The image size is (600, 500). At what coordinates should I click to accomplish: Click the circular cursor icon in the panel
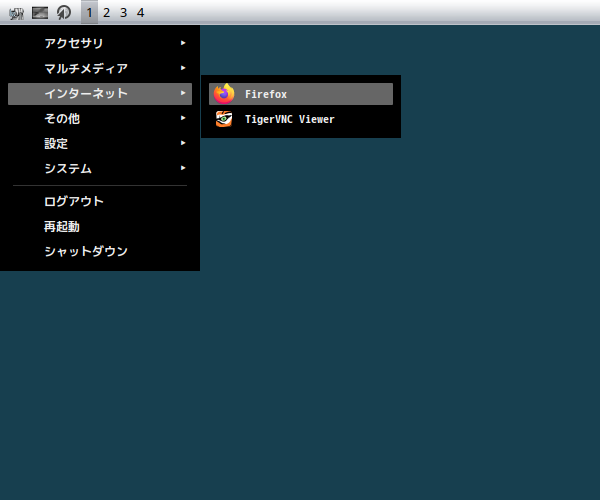[x=64, y=13]
